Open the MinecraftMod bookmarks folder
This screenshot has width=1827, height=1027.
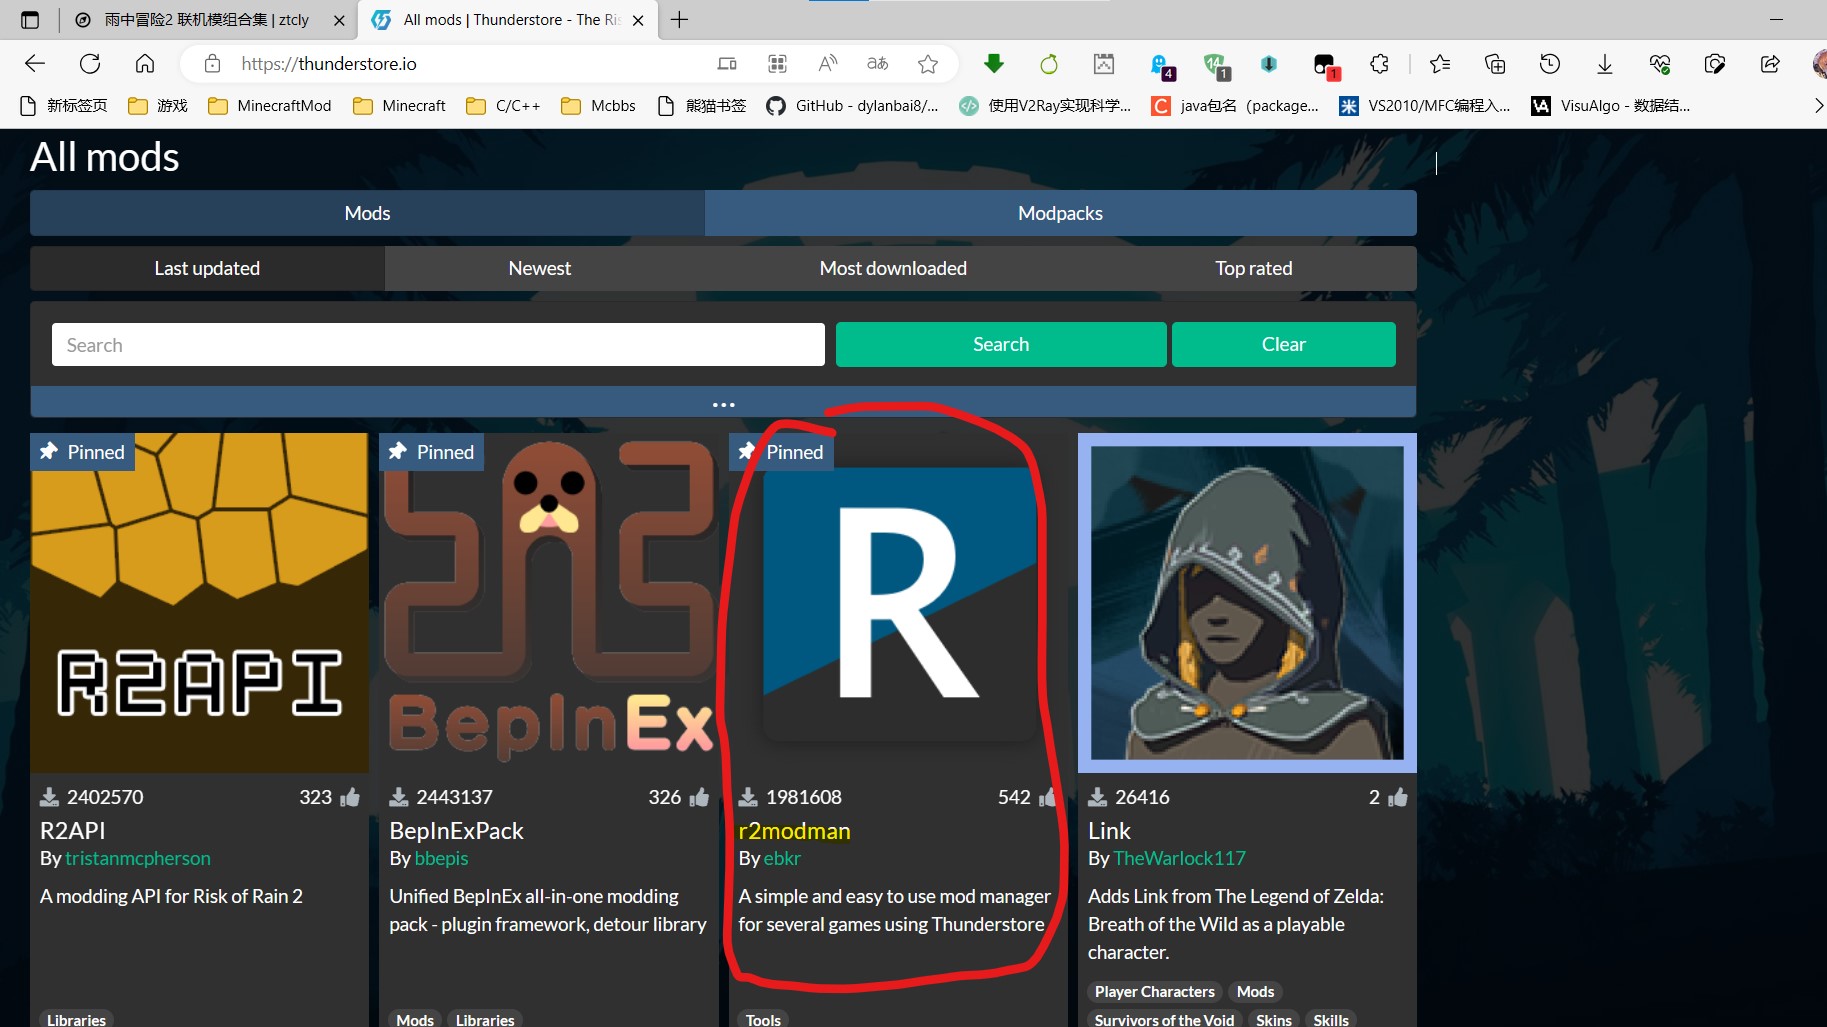click(x=269, y=105)
